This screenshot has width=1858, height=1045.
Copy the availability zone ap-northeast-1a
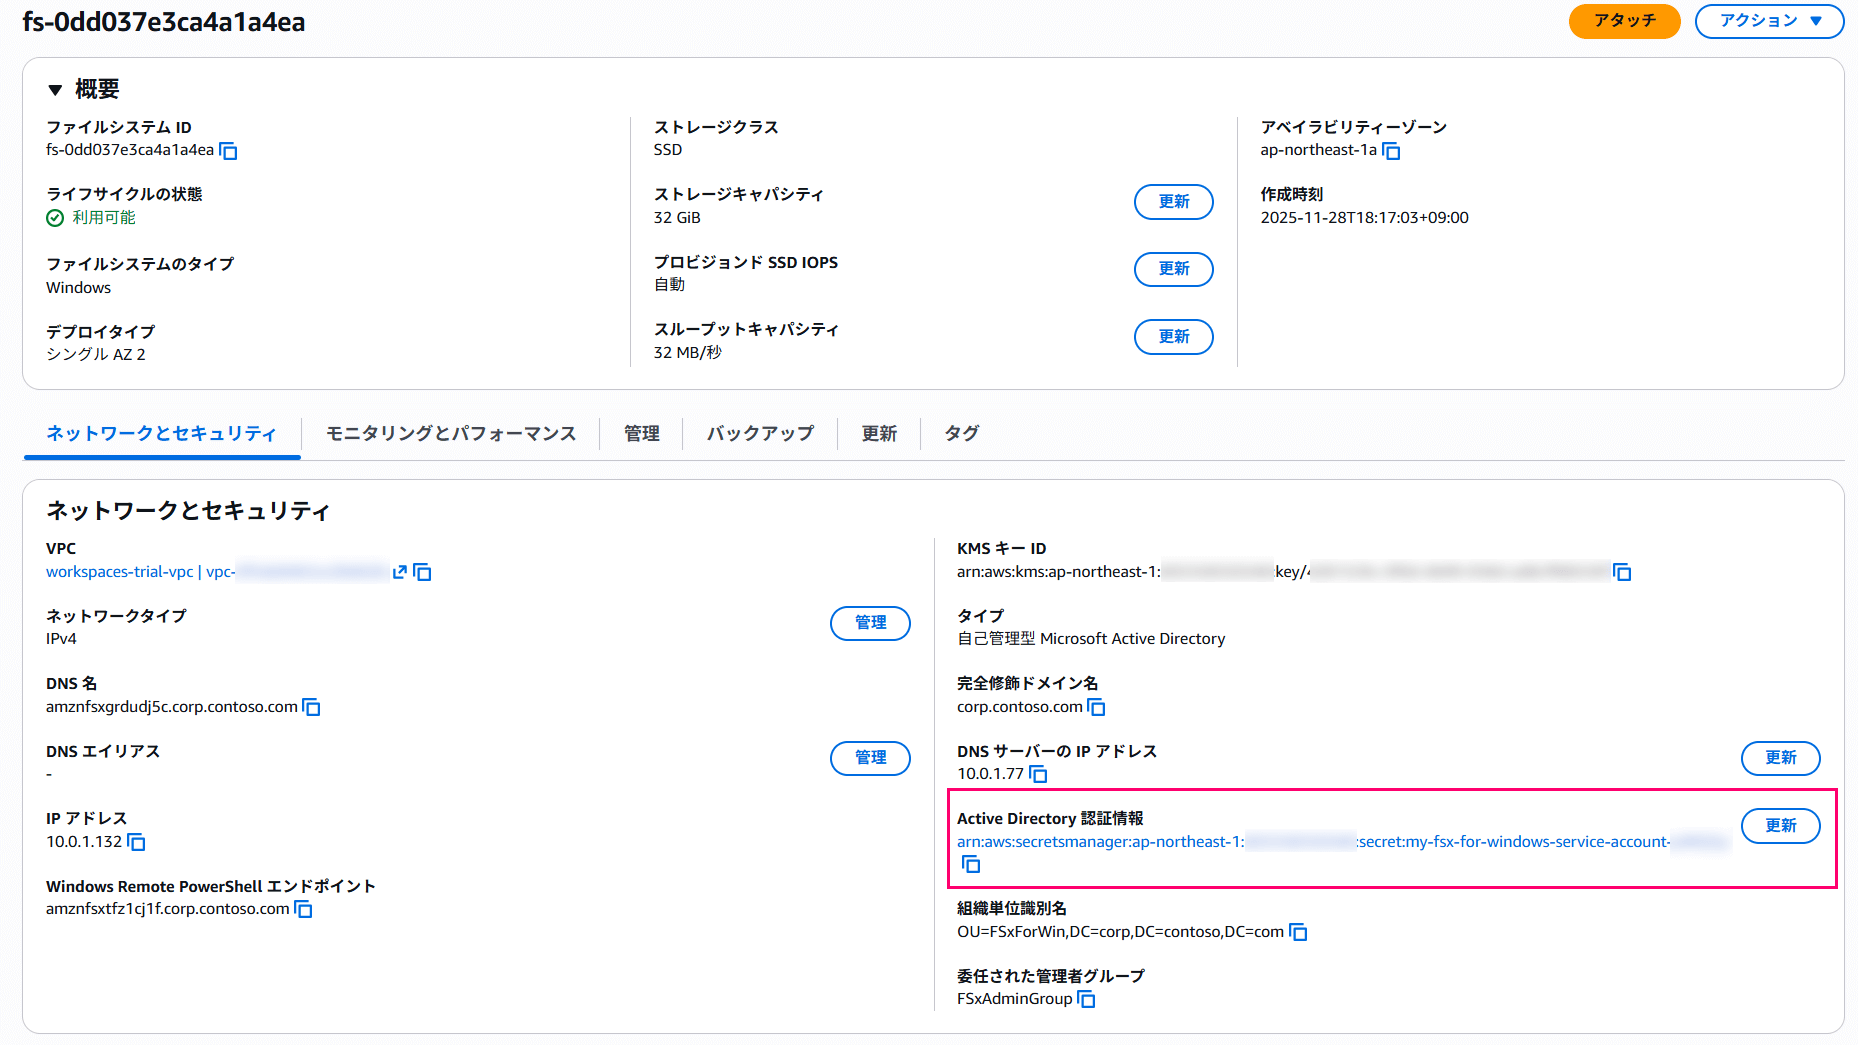(1391, 151)
